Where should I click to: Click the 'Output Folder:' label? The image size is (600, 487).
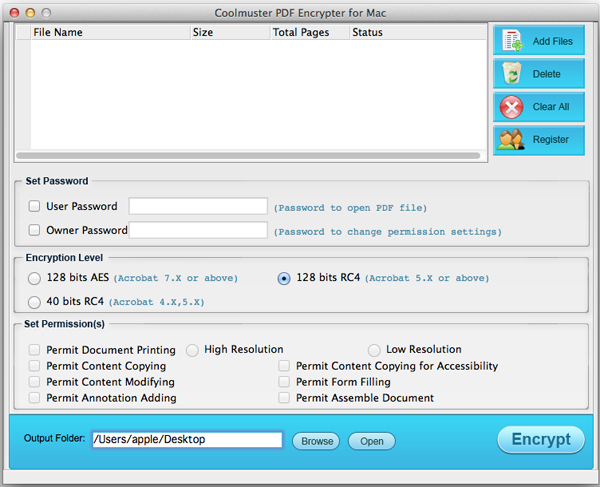click(x=54, y=438)
